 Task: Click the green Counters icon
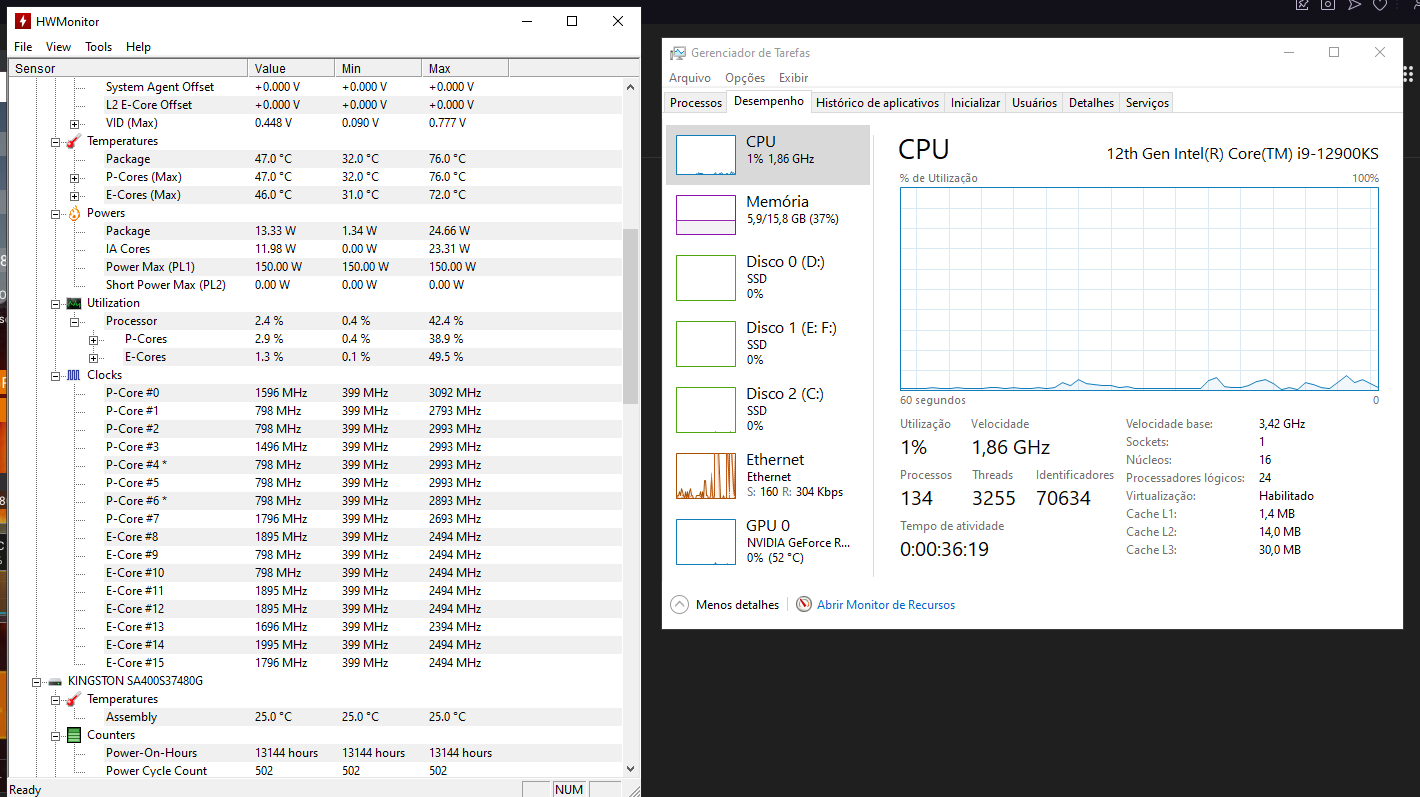(74, 735)
